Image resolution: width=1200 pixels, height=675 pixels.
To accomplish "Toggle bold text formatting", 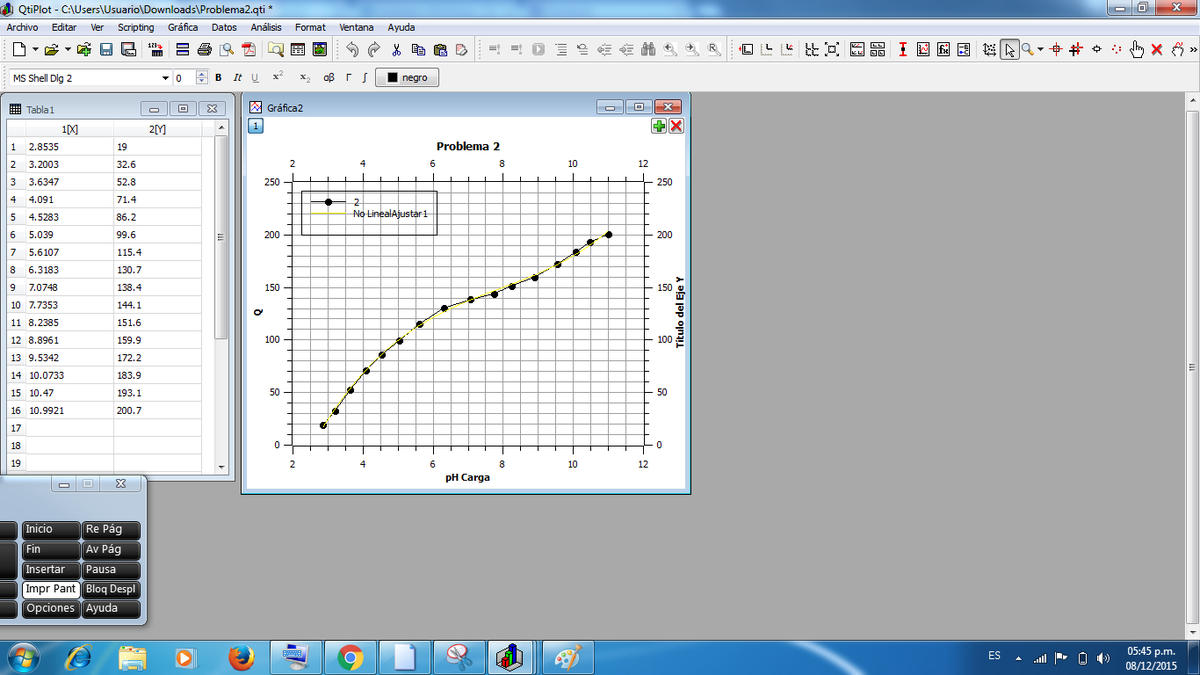I will click(219, 78).
